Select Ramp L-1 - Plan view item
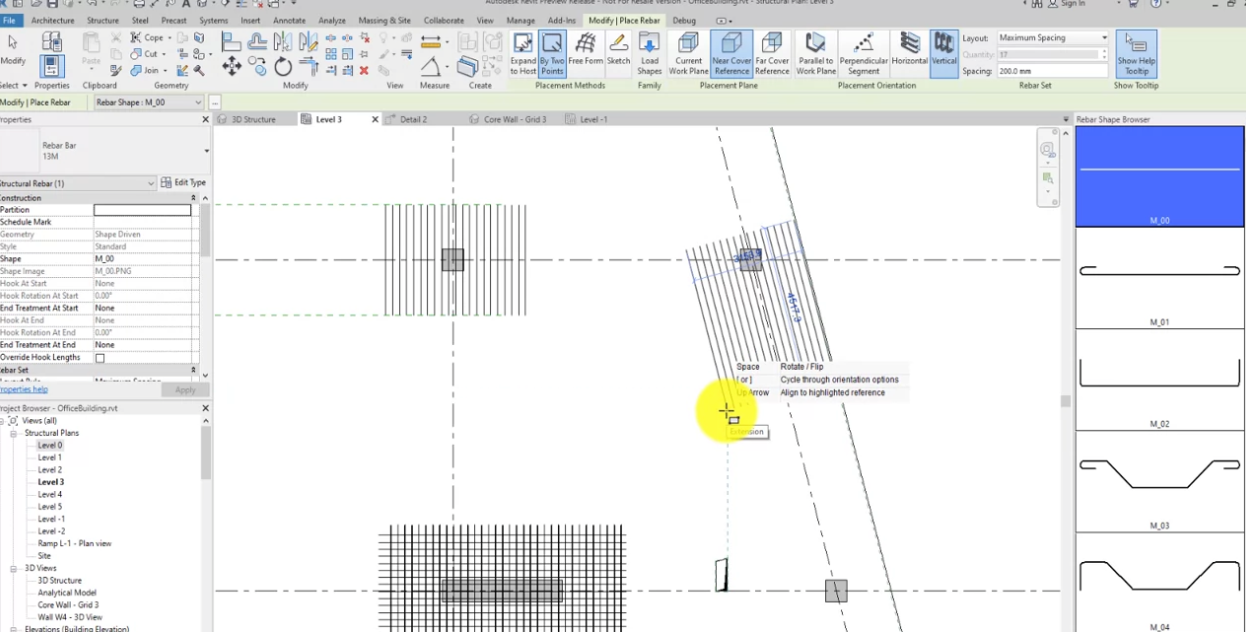Screen dimensions: 1246x632 (74, 543)
